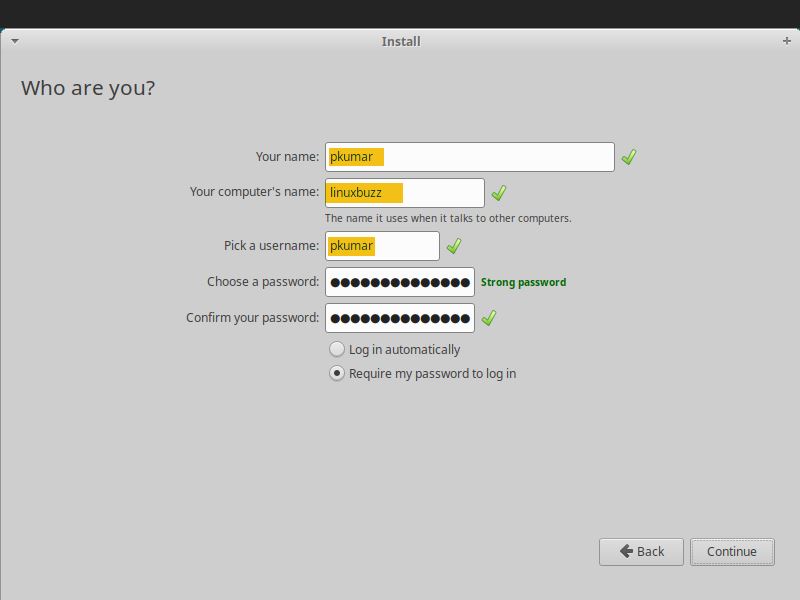Click the green checkmark beside the username field
The image size is (800, 600).
454,246
